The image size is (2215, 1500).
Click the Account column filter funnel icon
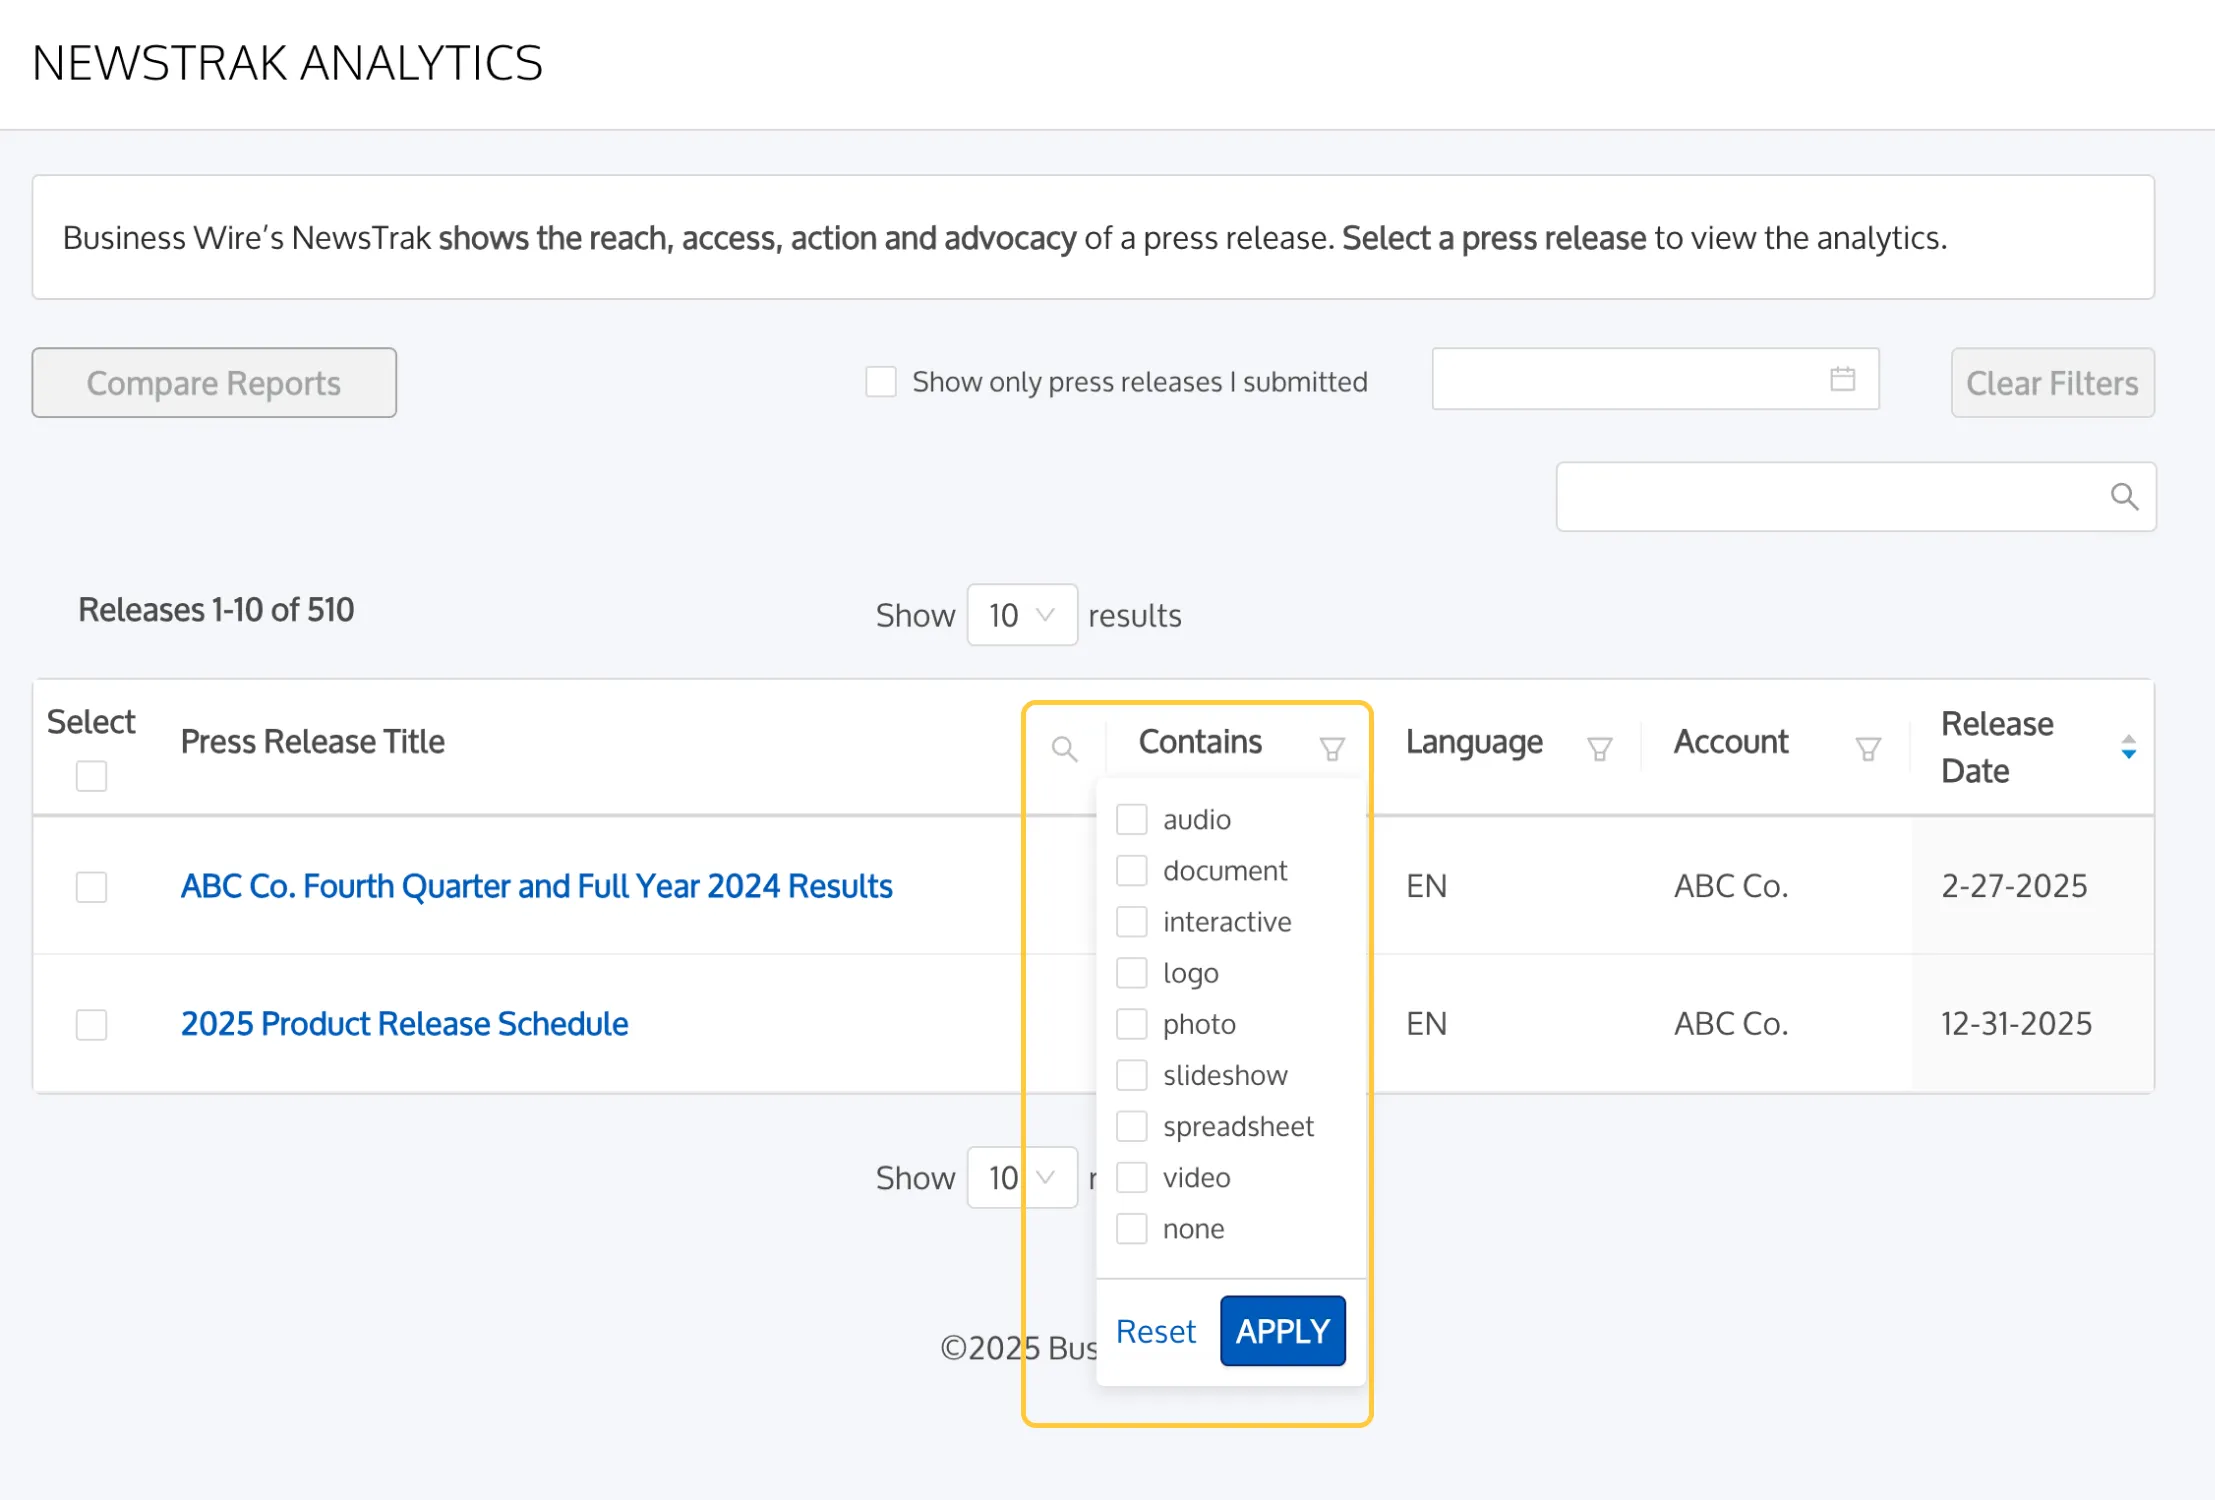(x=1868, y=749)
